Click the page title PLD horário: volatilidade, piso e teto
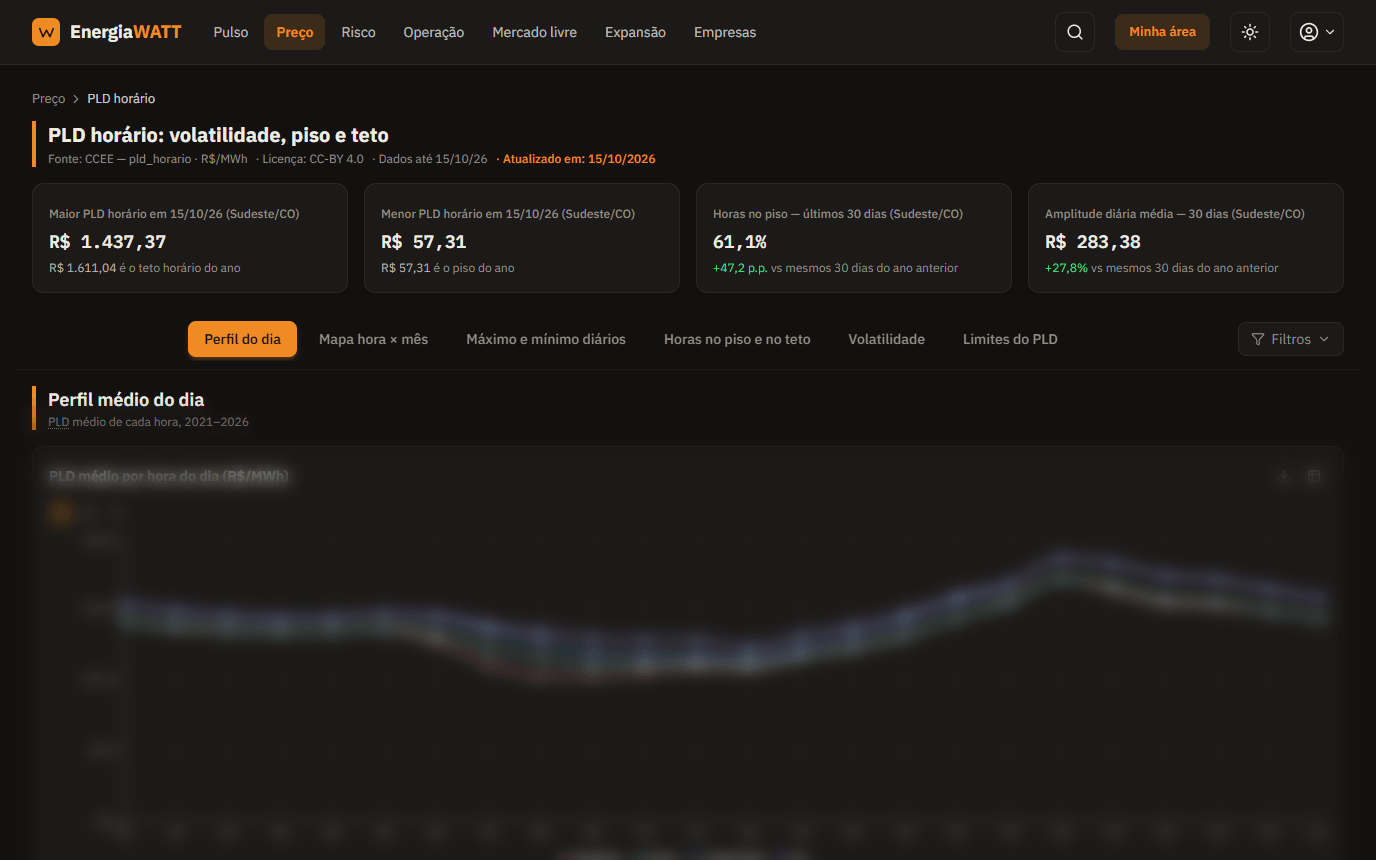The width and height of the screenshot is (1376, 860). pos(218,135)
